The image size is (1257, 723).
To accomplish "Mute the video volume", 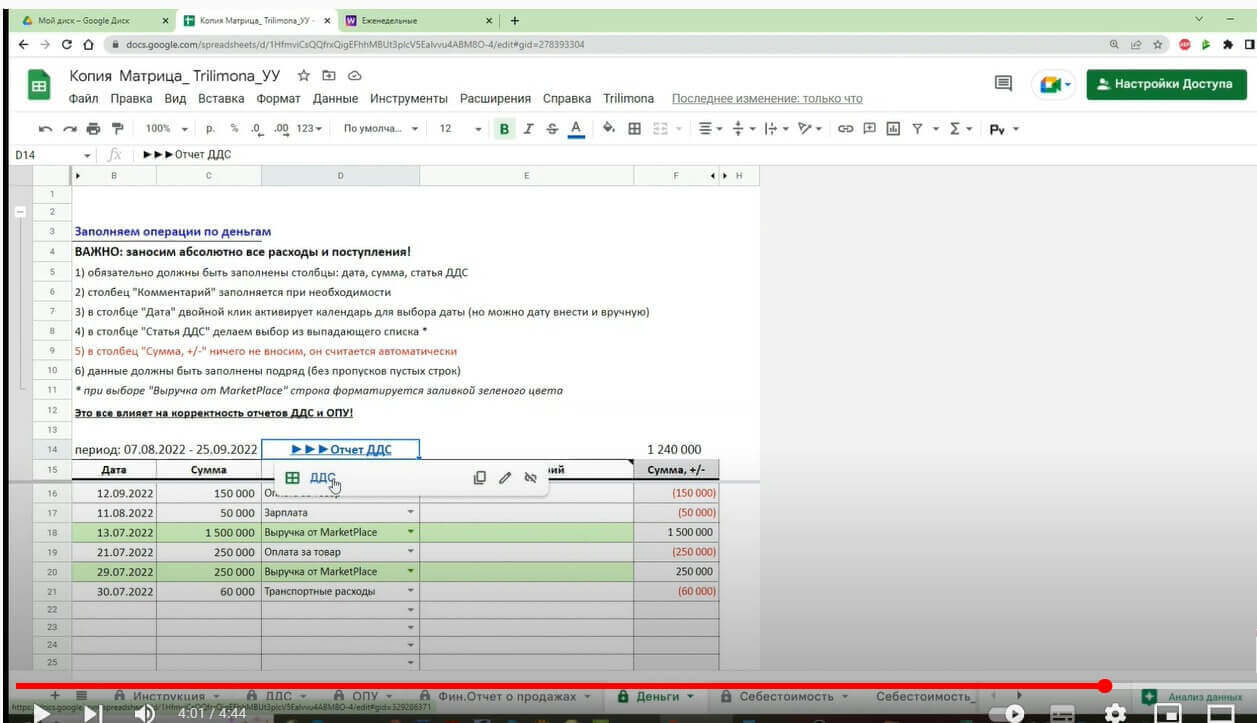I will [x=145, y=713].
